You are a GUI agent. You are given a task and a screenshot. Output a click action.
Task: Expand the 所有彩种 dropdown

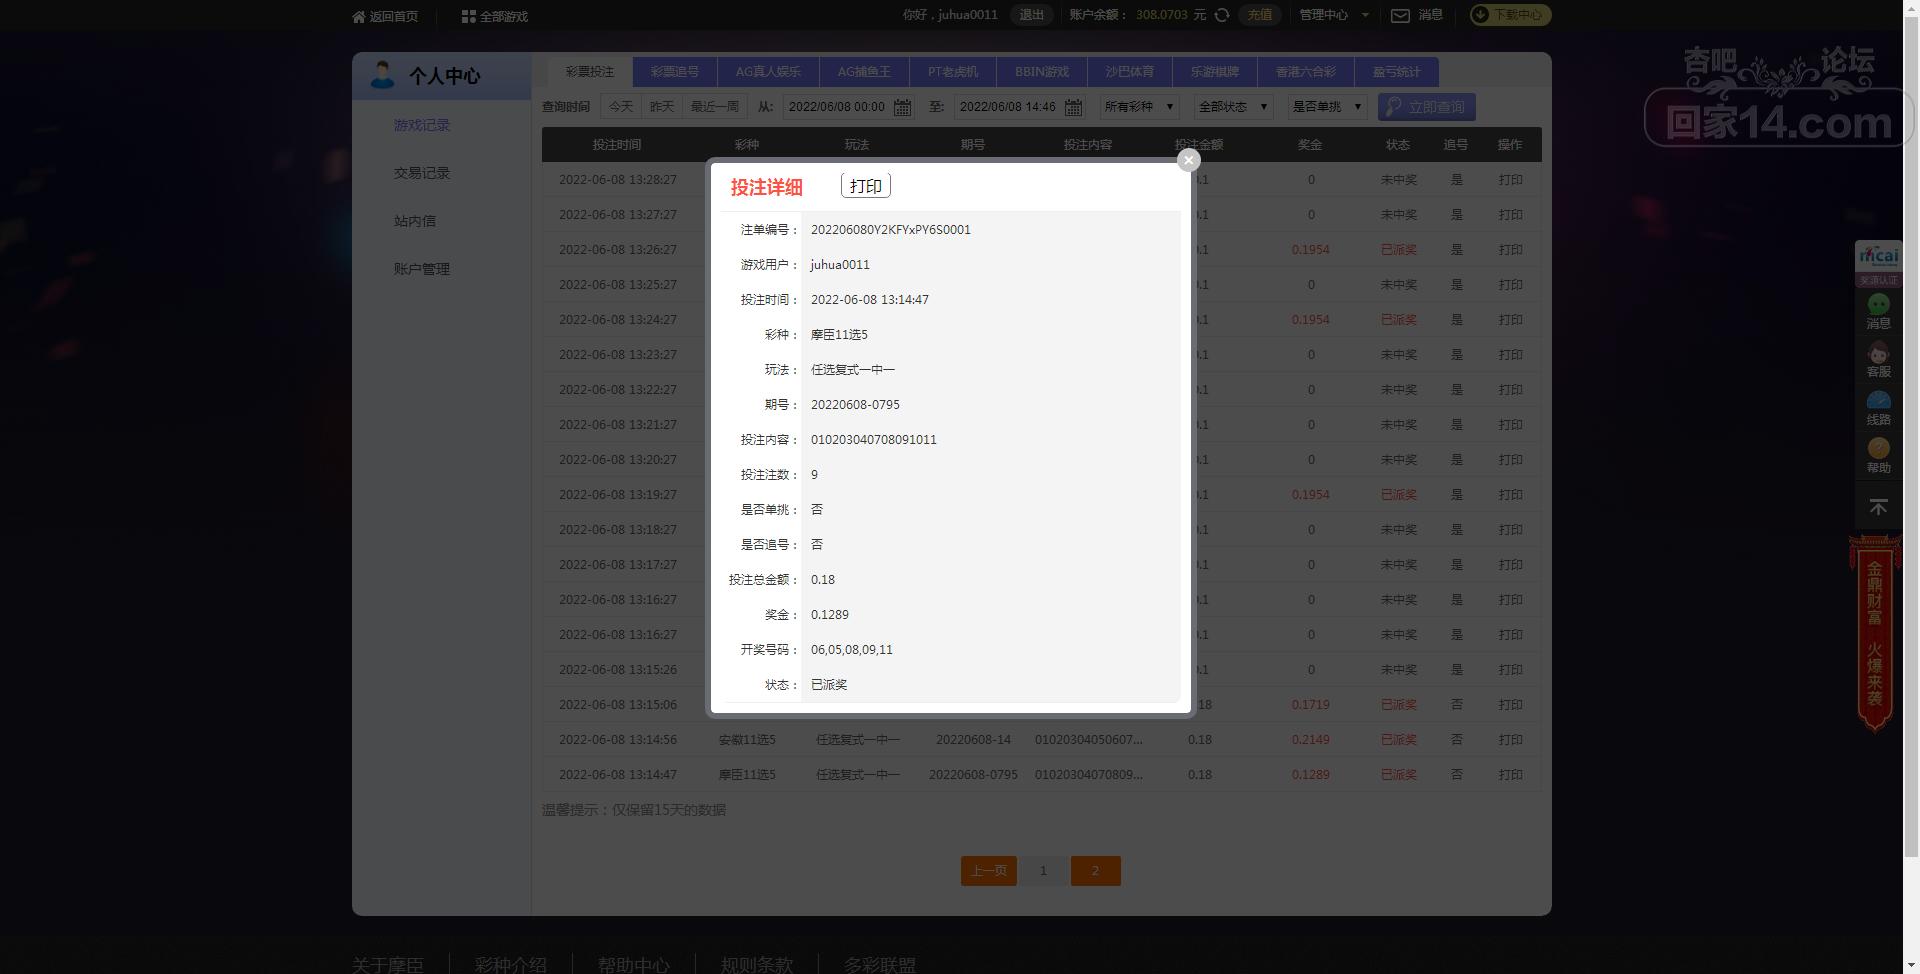click(x=1139, y=107)
